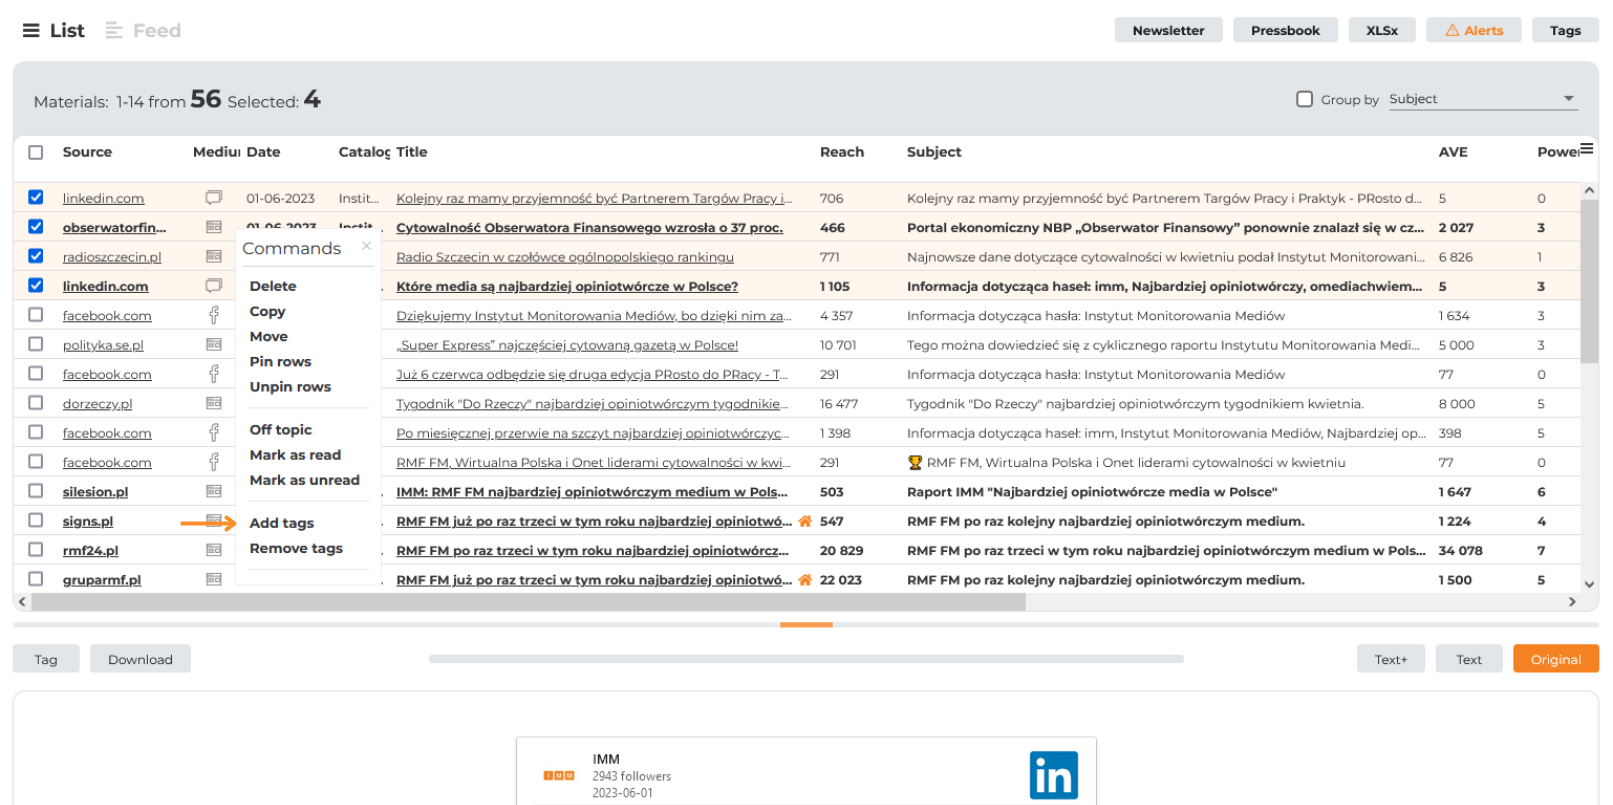Open 'Które media są najbardziej opiniotwórcze' title link
This screenshot has height=805, width=1613.
[x=567, y=286]
